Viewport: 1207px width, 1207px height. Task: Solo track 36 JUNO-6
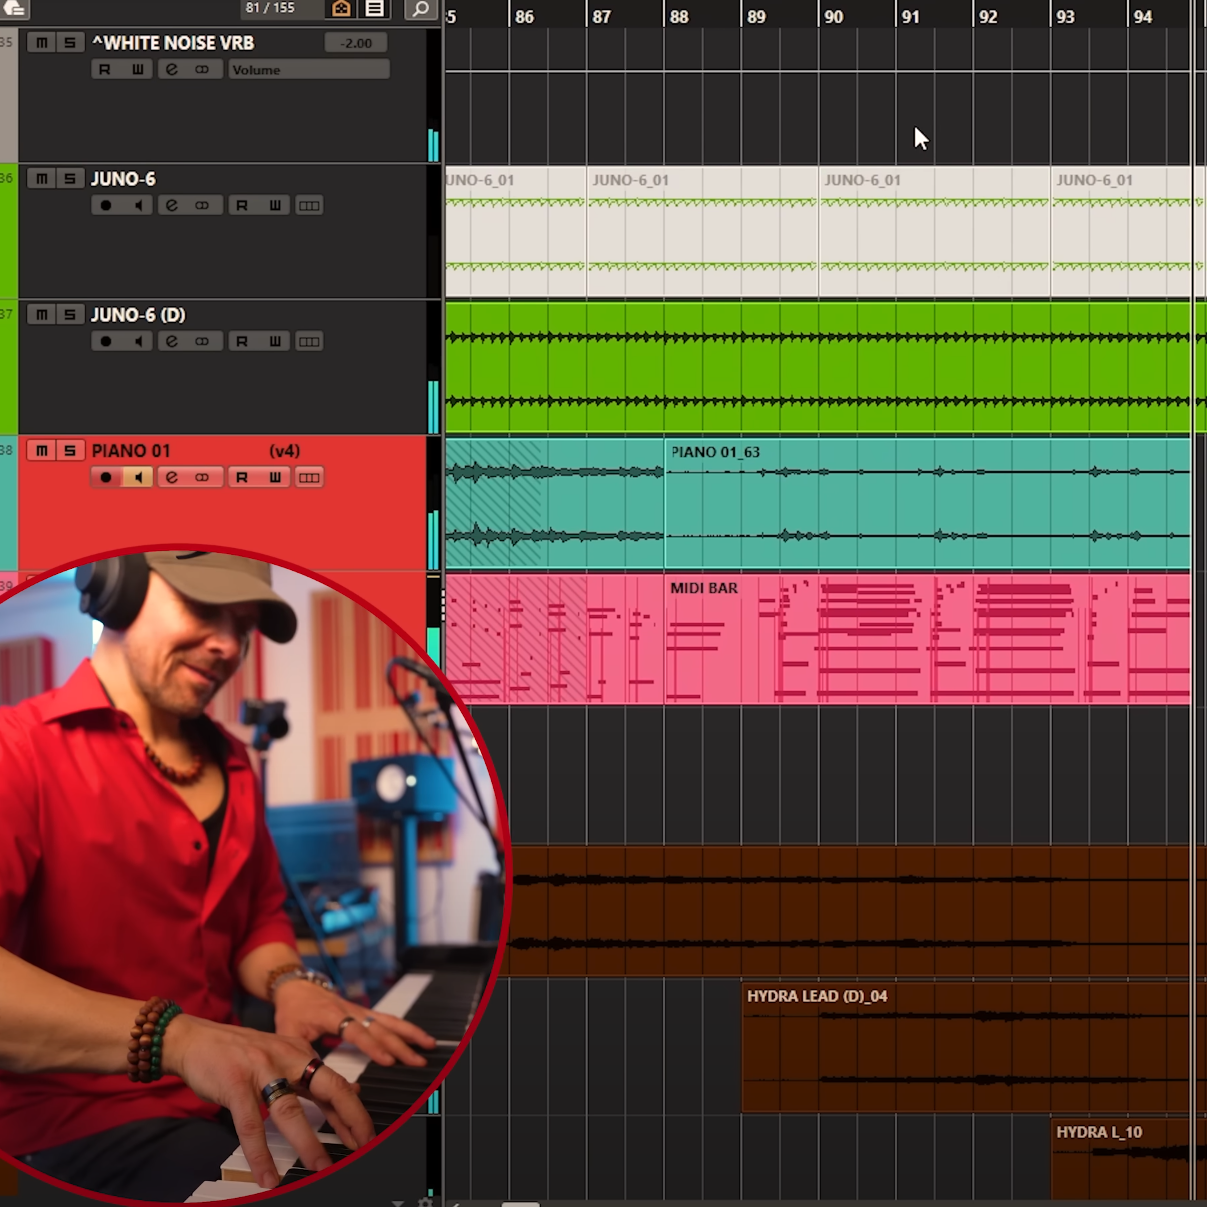[69, 179]
